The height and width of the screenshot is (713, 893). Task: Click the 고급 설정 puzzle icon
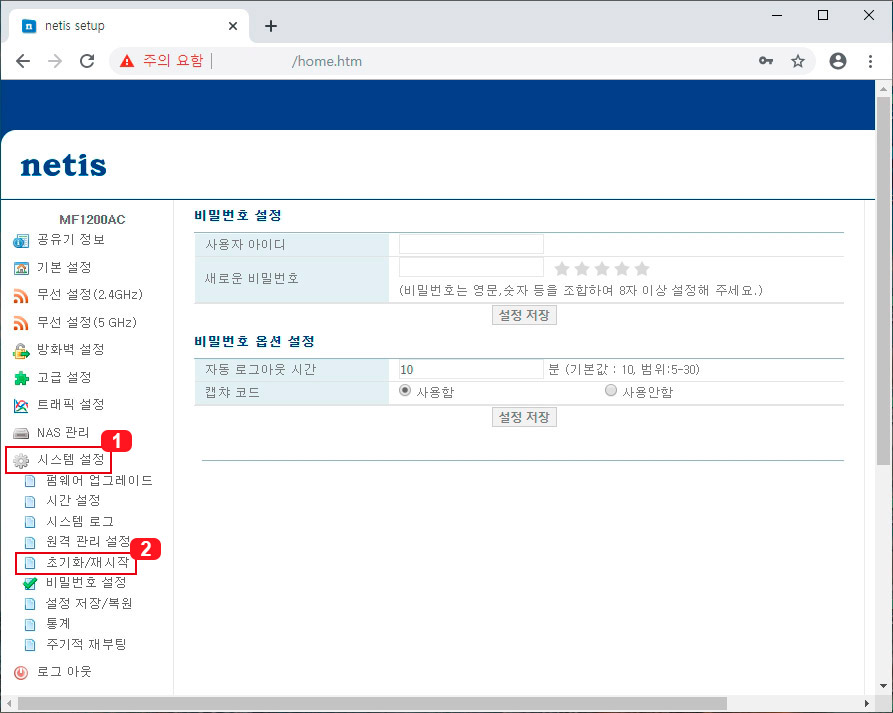click(x=21, y=378)
